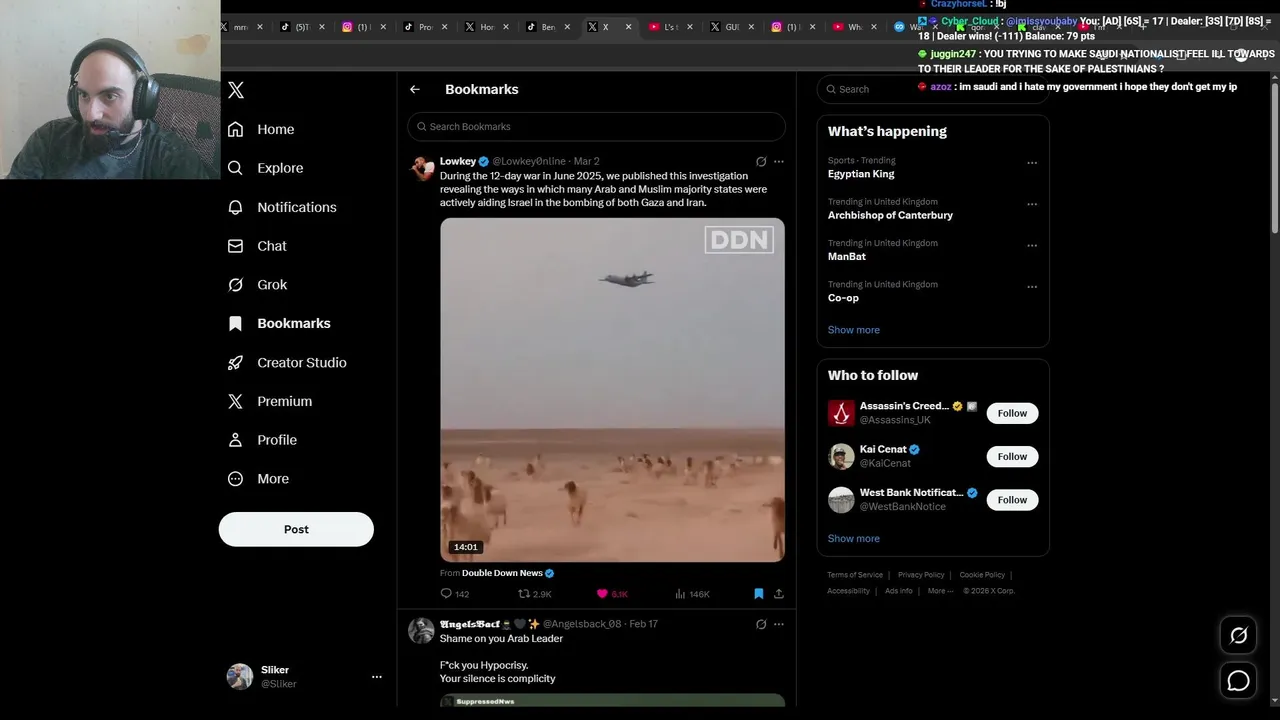This screenshot has height=720, width=1280.
Task: Open Notifications page
Action: pos(282,207)
